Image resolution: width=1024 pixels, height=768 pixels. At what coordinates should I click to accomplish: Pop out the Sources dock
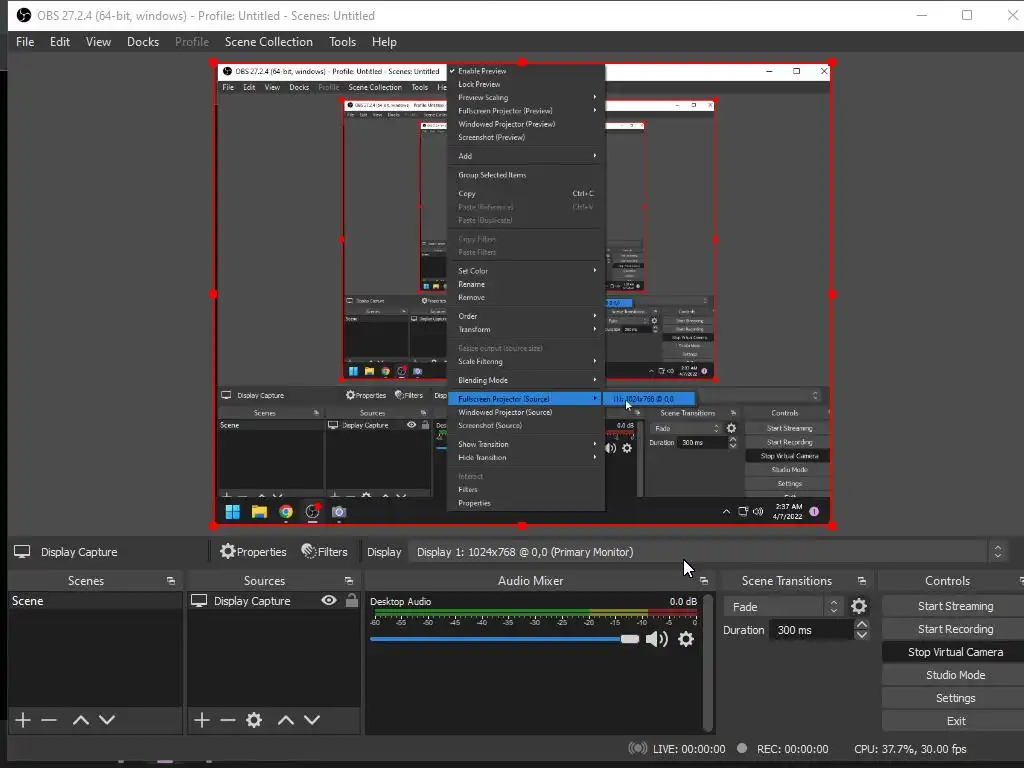tap(349, 581)
